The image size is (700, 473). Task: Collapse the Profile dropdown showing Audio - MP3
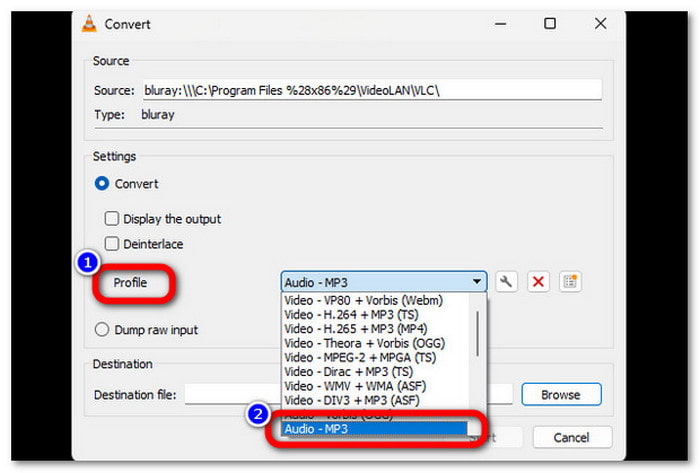click(384, 282)
